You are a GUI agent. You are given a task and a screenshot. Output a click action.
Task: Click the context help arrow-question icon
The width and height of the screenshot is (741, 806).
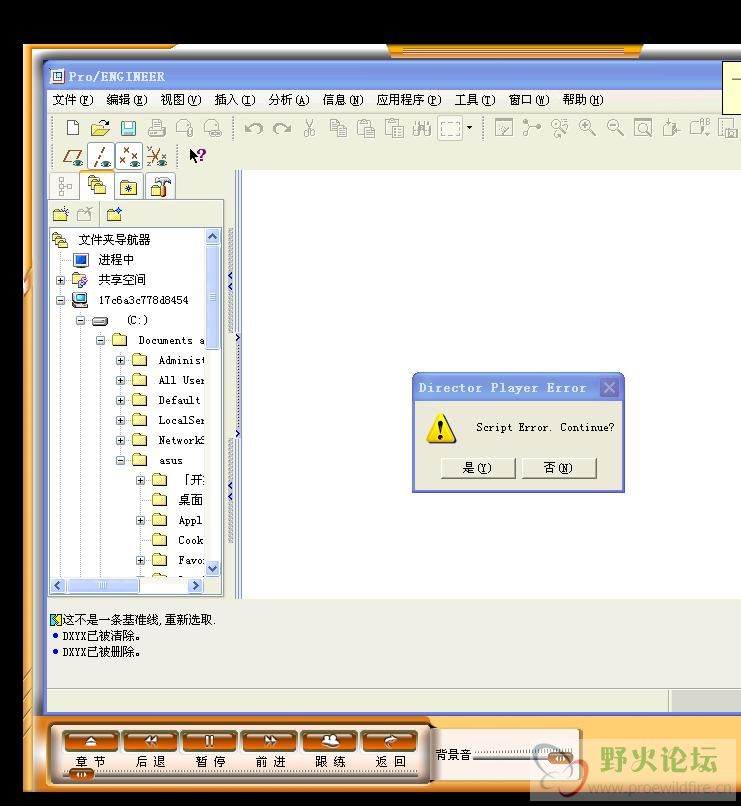click(x=197, y=156)
